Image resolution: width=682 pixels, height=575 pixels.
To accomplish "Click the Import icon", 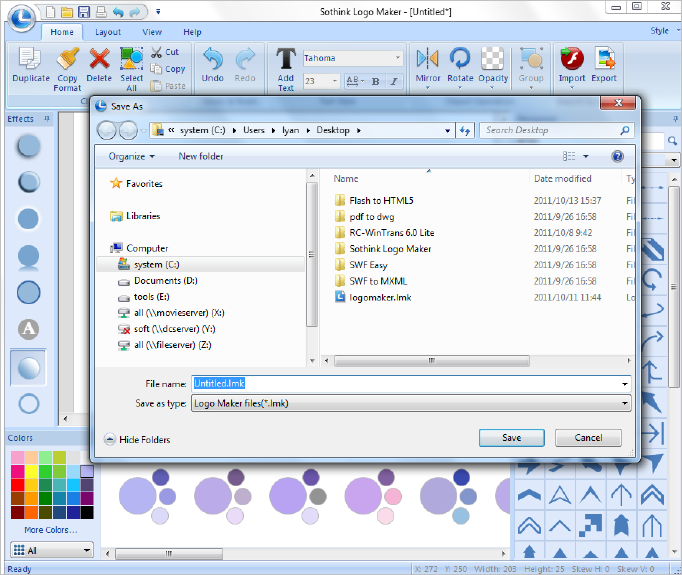I will tap(572, 60).
